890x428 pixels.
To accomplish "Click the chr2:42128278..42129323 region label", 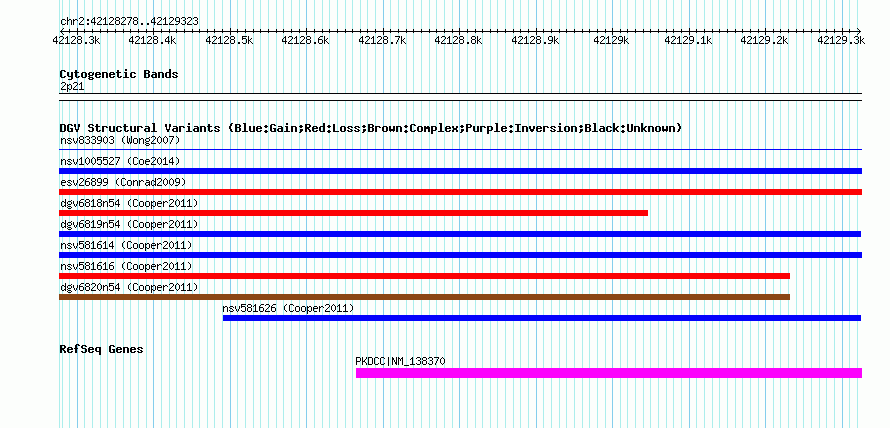I will click(x=129, y=22).
